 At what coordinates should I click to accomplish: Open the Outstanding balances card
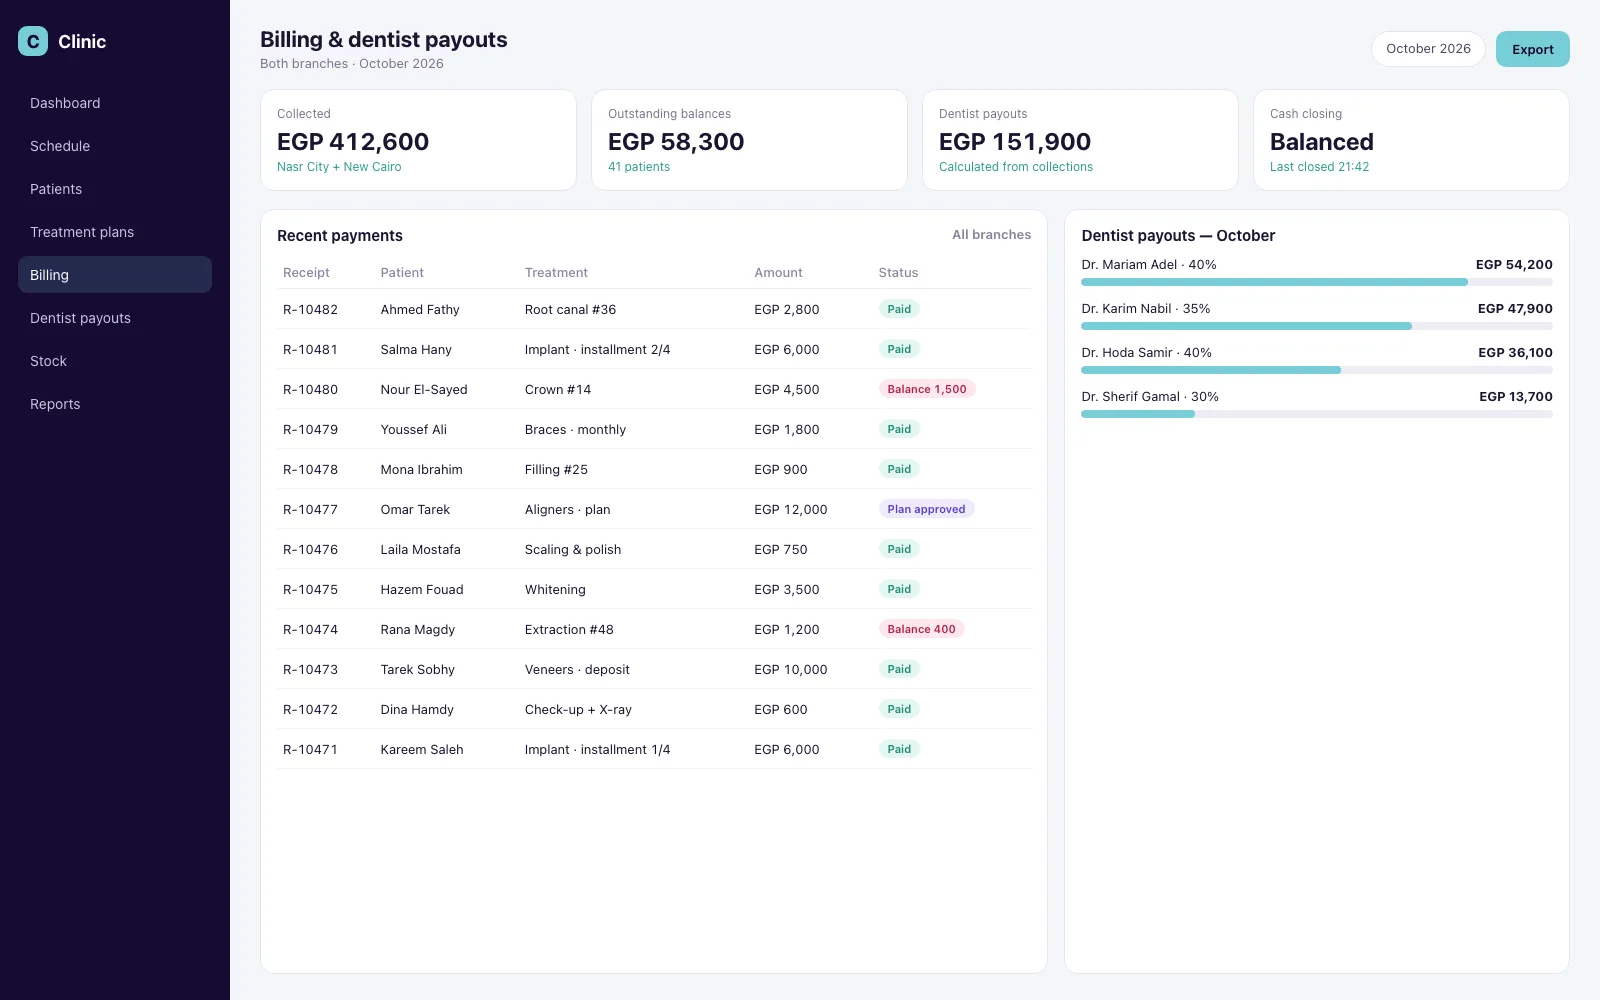coord(749,140)
